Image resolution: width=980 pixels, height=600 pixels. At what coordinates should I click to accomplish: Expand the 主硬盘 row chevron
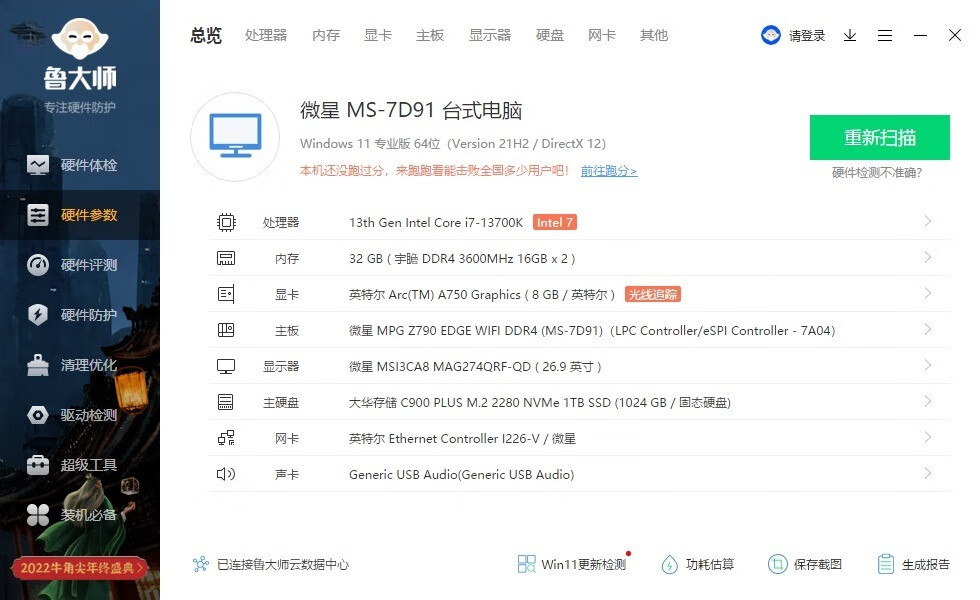pyautogui.click(x=928, y=401)
